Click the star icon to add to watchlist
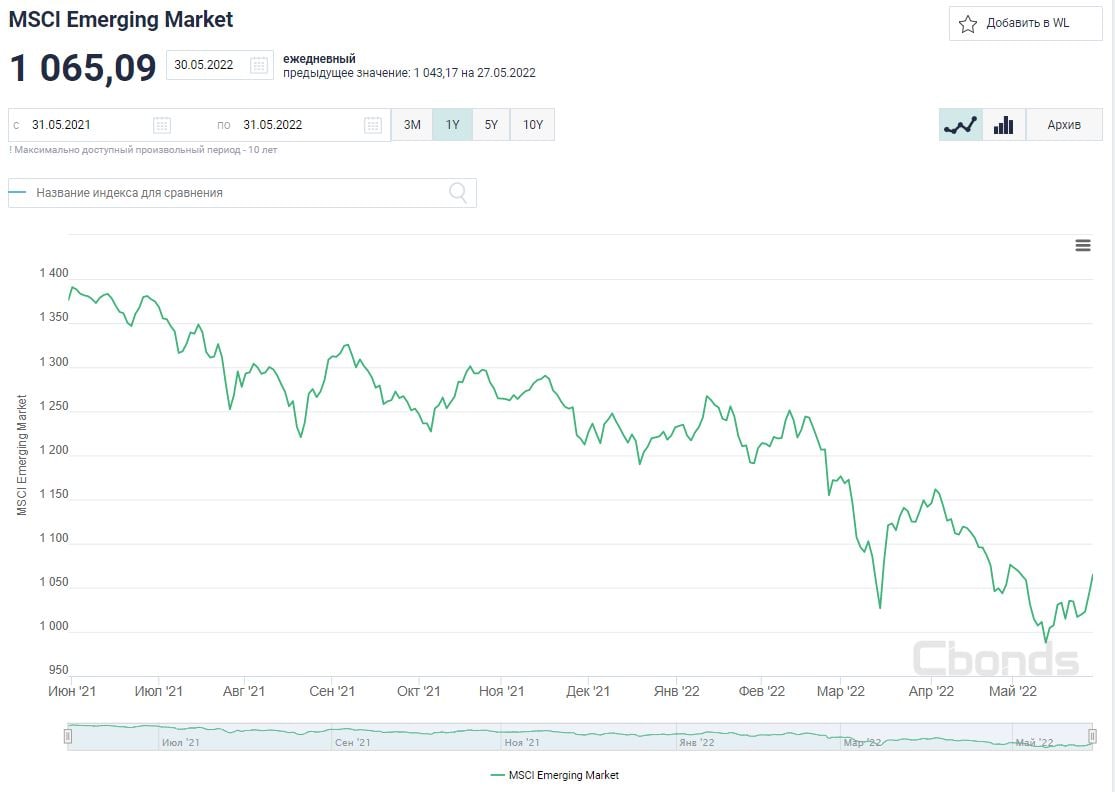Viewport: 1115px width, 792px height. [967, 24]
